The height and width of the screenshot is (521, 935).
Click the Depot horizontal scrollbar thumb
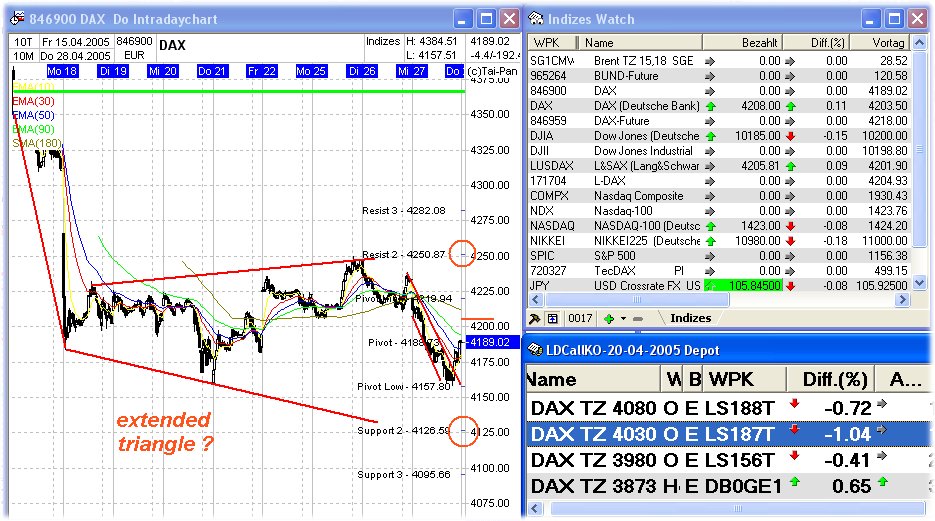pyautogui.click(x=738, y=508)
